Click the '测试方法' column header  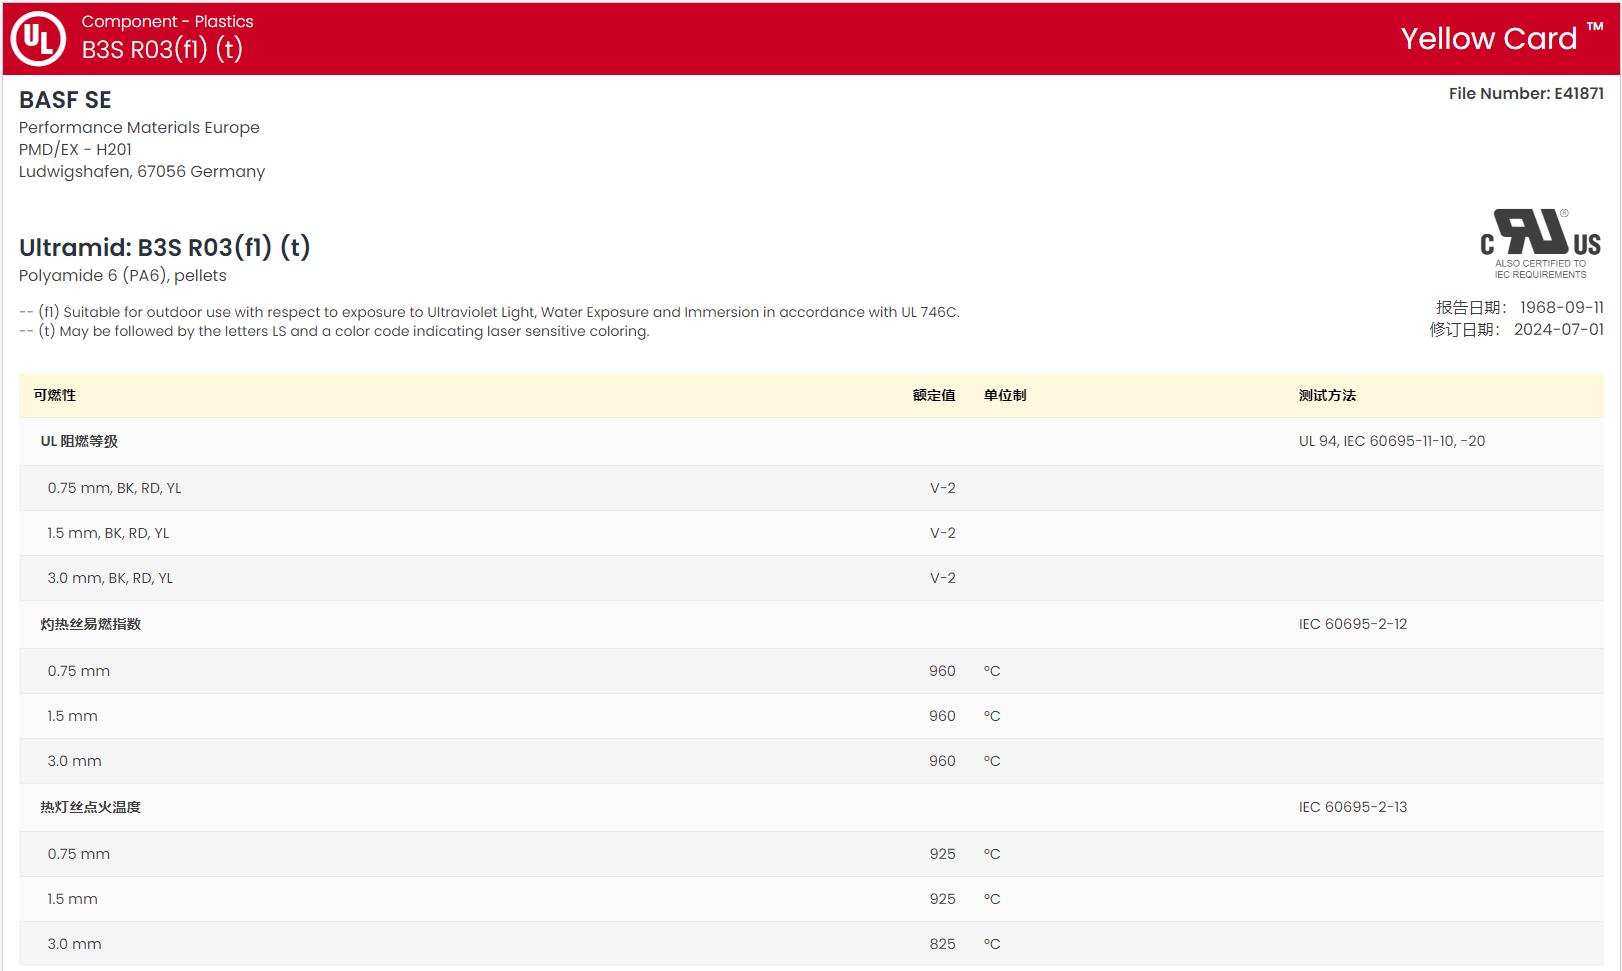pyautogui.click(x=1327, y=395)
